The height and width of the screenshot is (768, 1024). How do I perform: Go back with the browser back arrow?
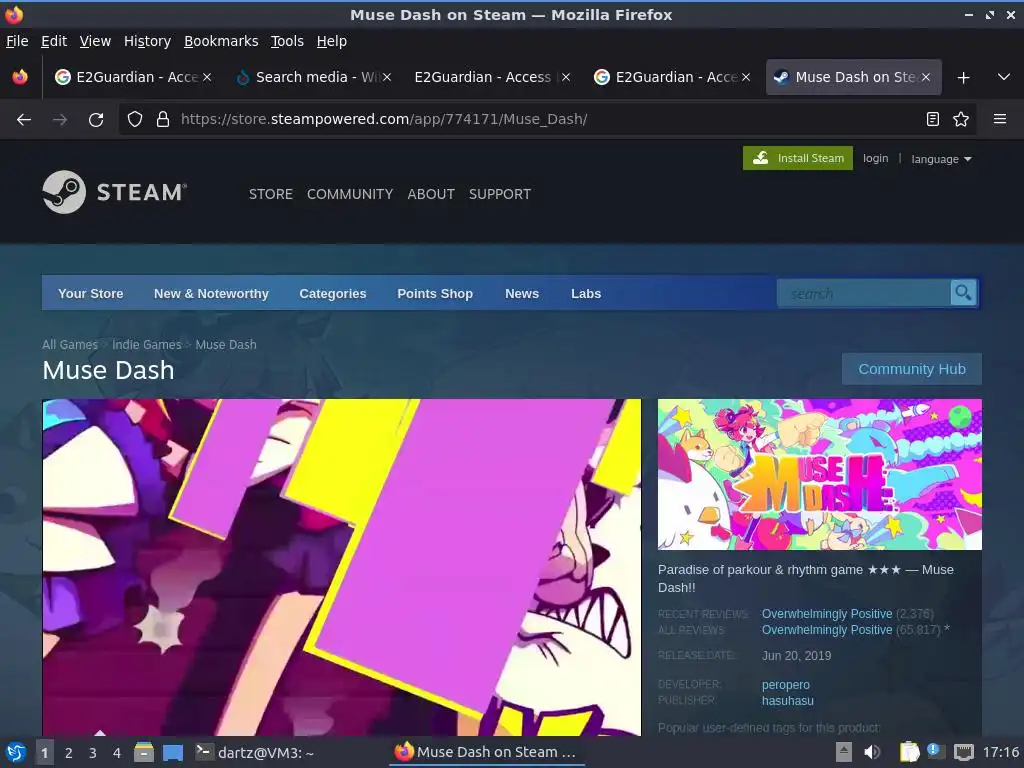click(x=24, y=120)
